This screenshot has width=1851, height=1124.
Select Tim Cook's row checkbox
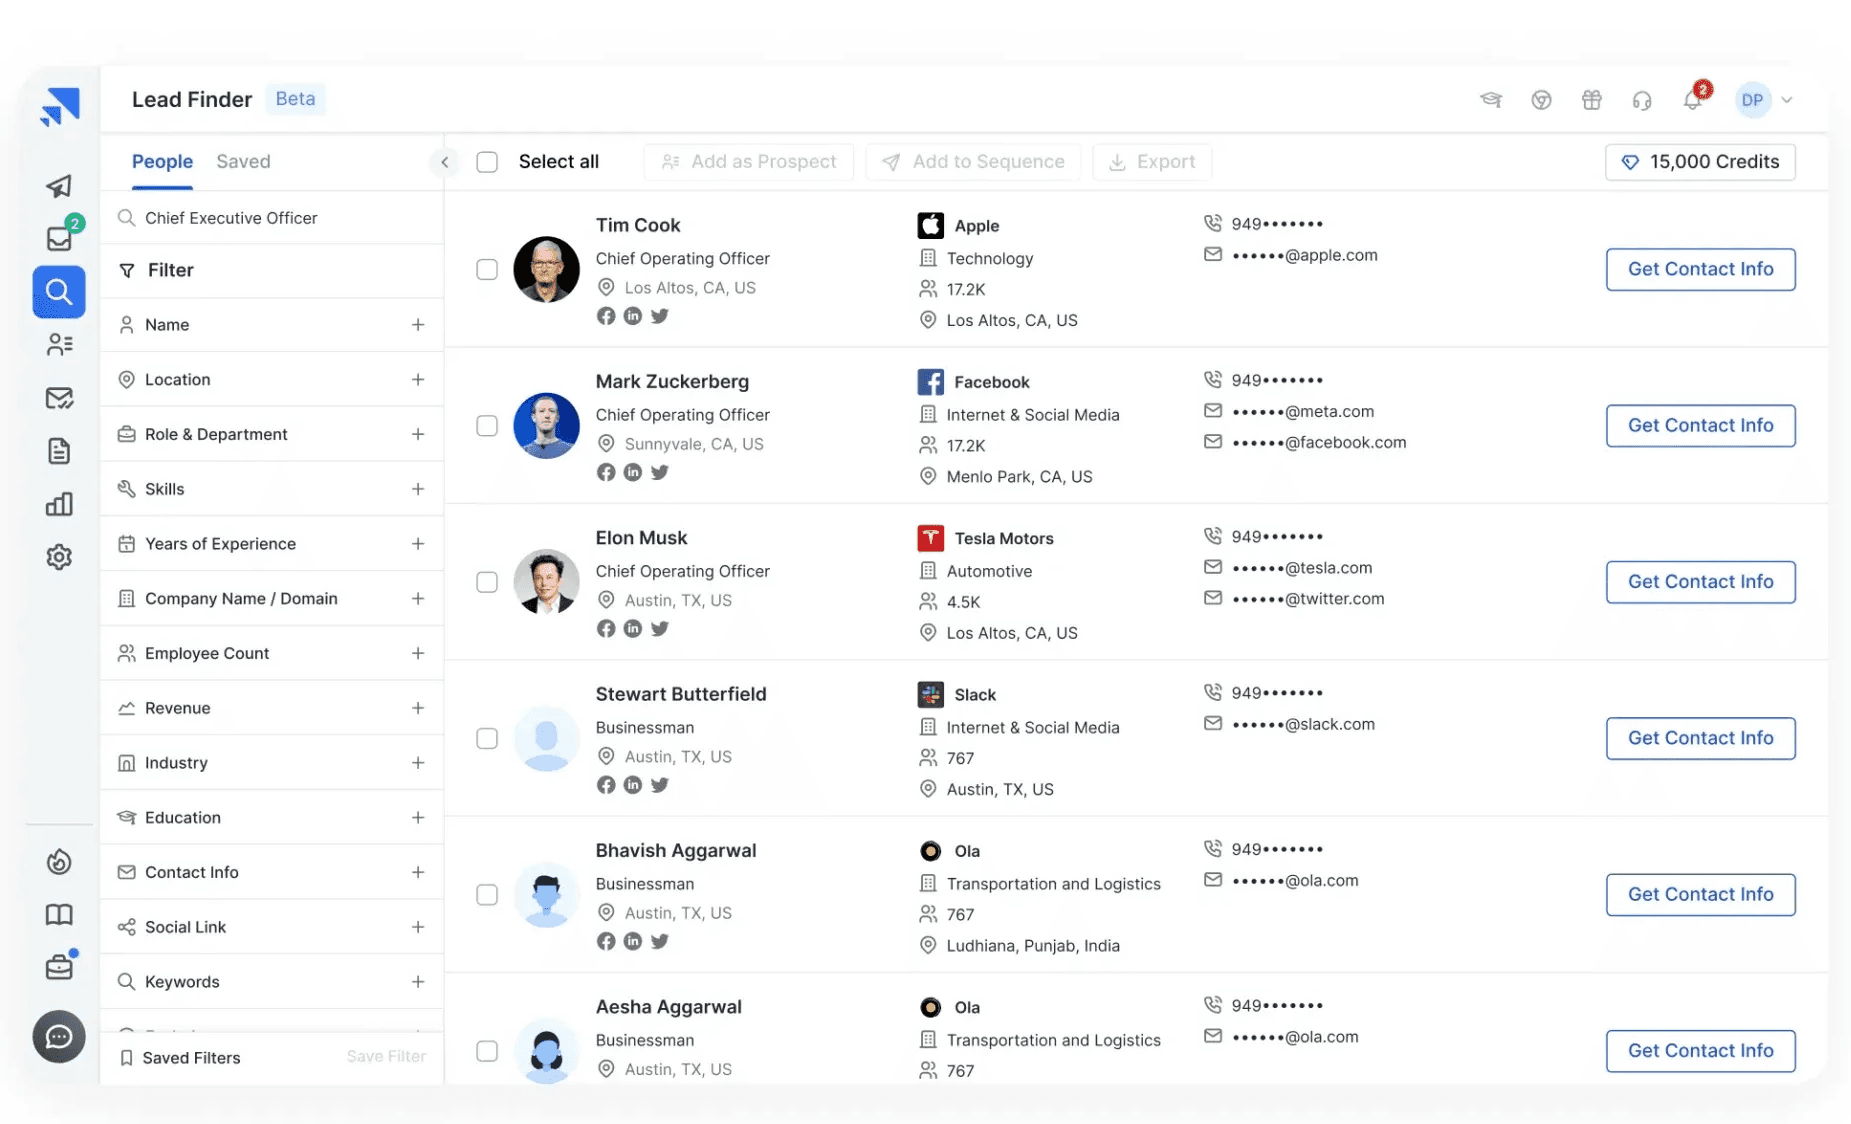[487, 269]
